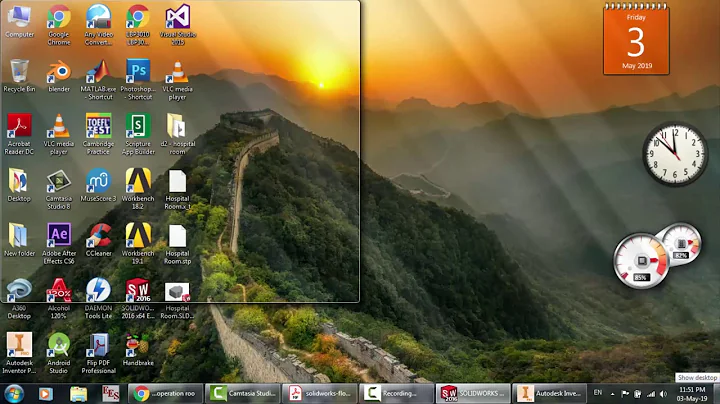The width and height of the screenshot is (720, 404).
Task: Open A360 Desktop shortcut
Action: pos(19,298)
